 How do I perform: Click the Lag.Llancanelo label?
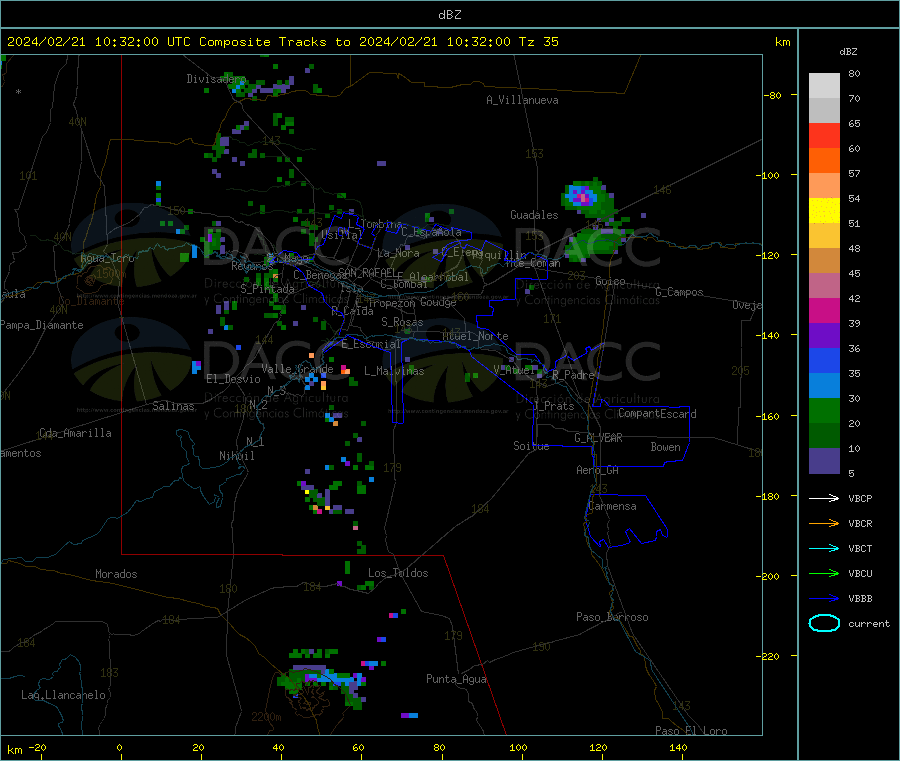(63, 695)
